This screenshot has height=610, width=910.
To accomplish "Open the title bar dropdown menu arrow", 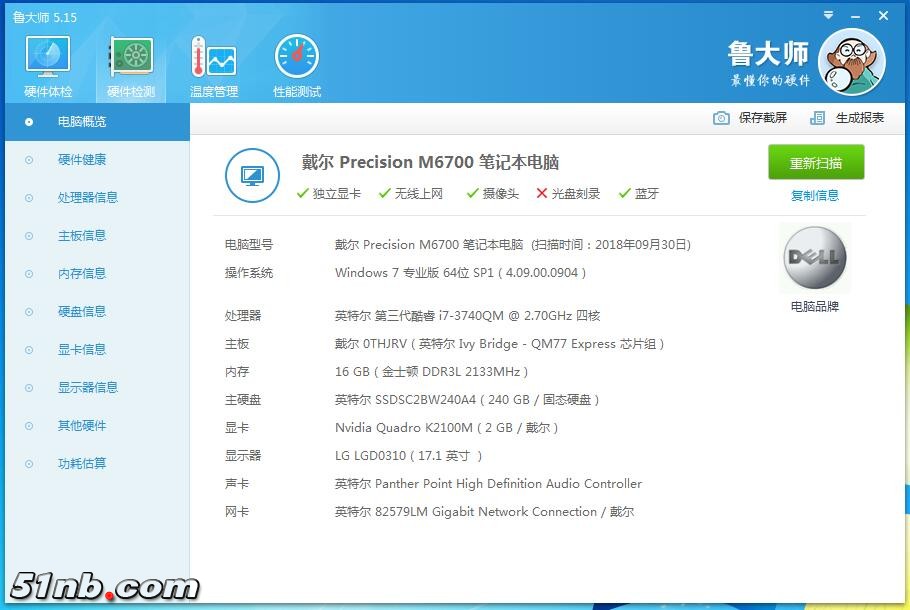I will (x=829, y=15).
